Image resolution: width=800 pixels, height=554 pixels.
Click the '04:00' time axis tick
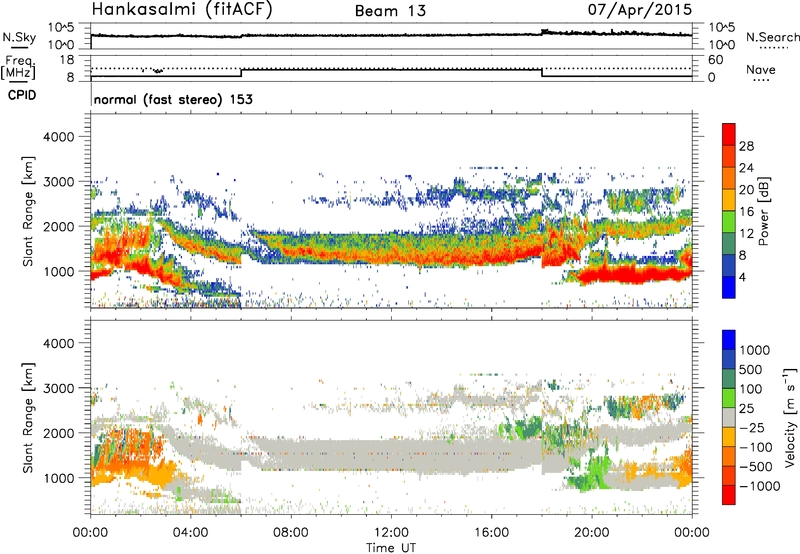pyautogui.click(x=190, y=533)
